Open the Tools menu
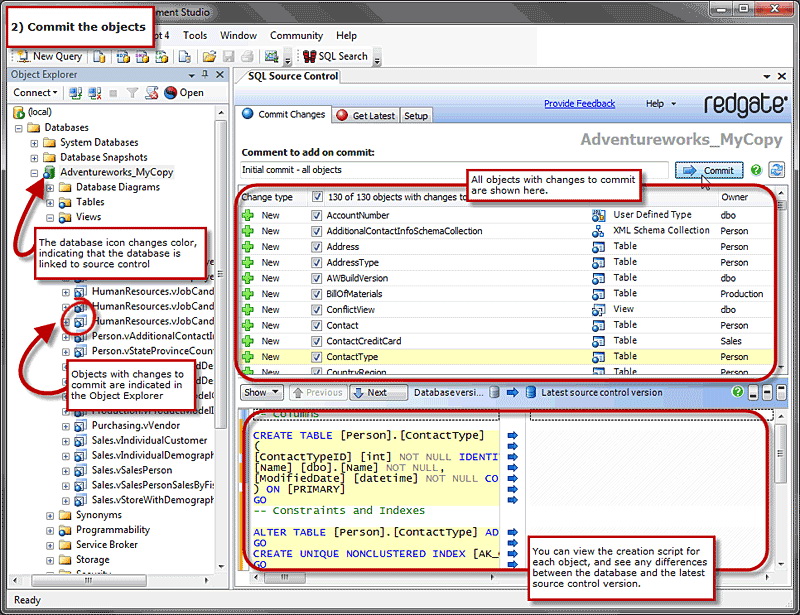 195,36
